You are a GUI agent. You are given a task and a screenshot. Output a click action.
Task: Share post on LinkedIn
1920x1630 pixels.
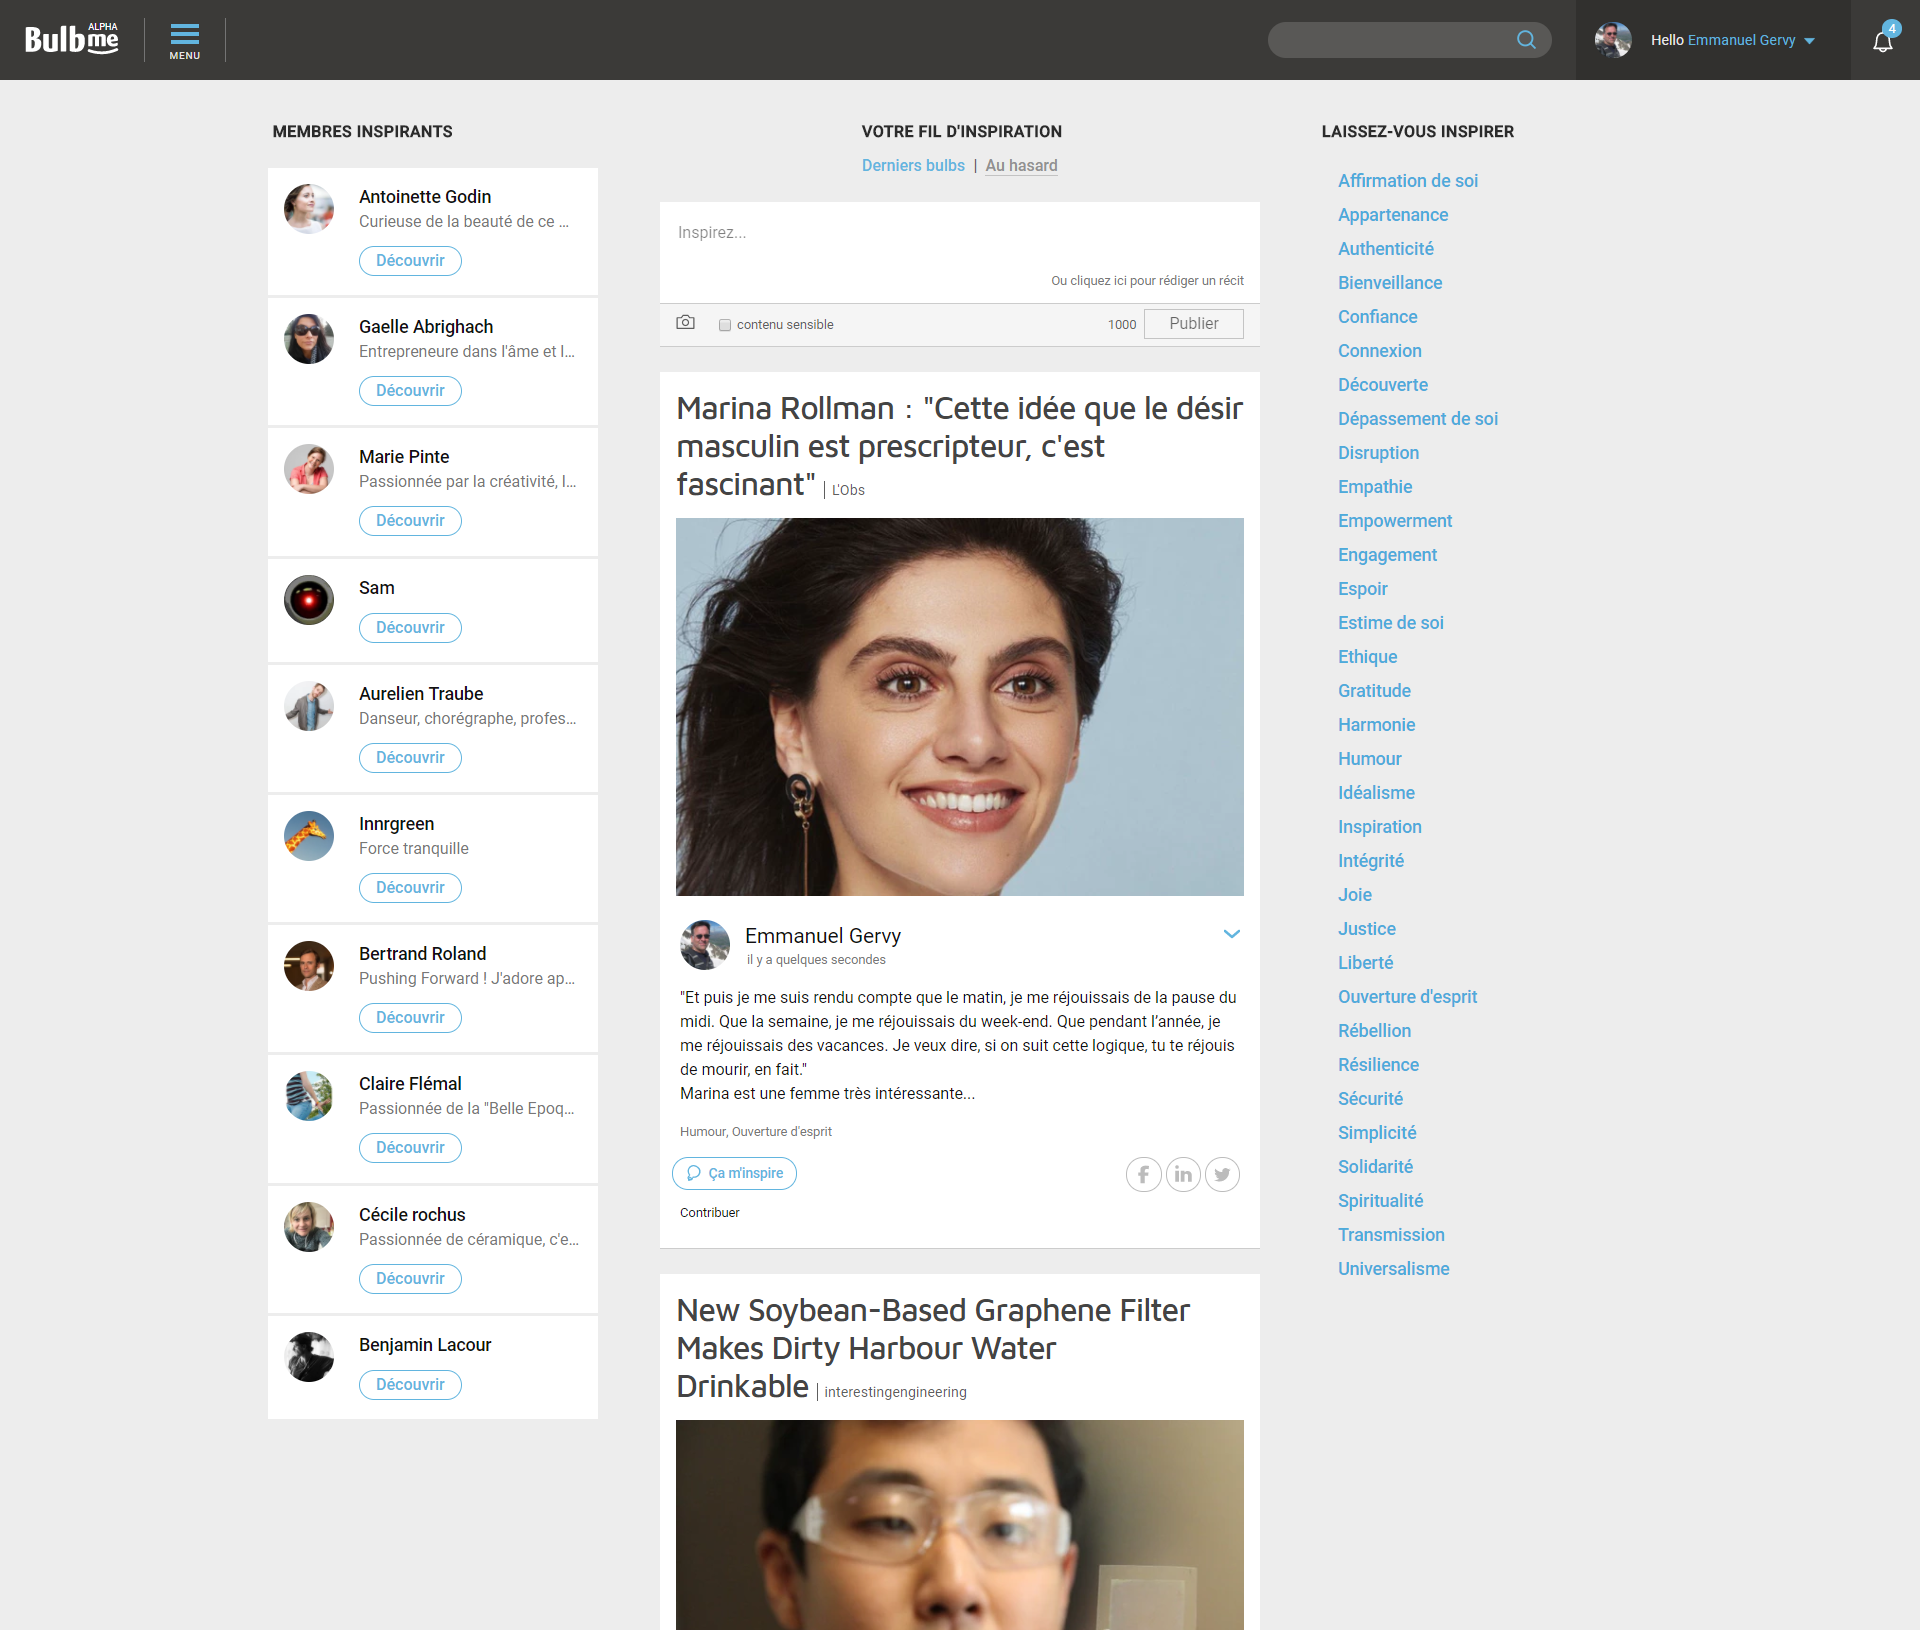pyautogui.click(x=1183, y=1174)
